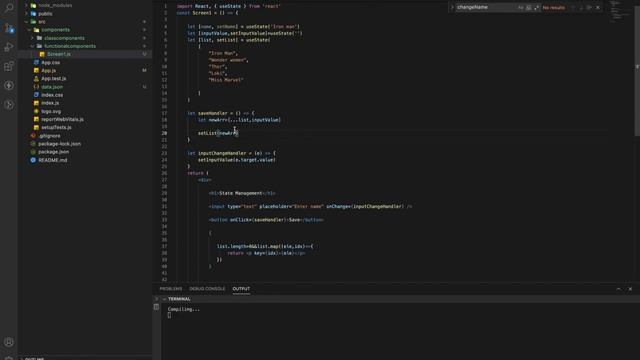This screenshot has height=360, width=640.
Task: Open package-lock.json file
Action: pos(59,144)
